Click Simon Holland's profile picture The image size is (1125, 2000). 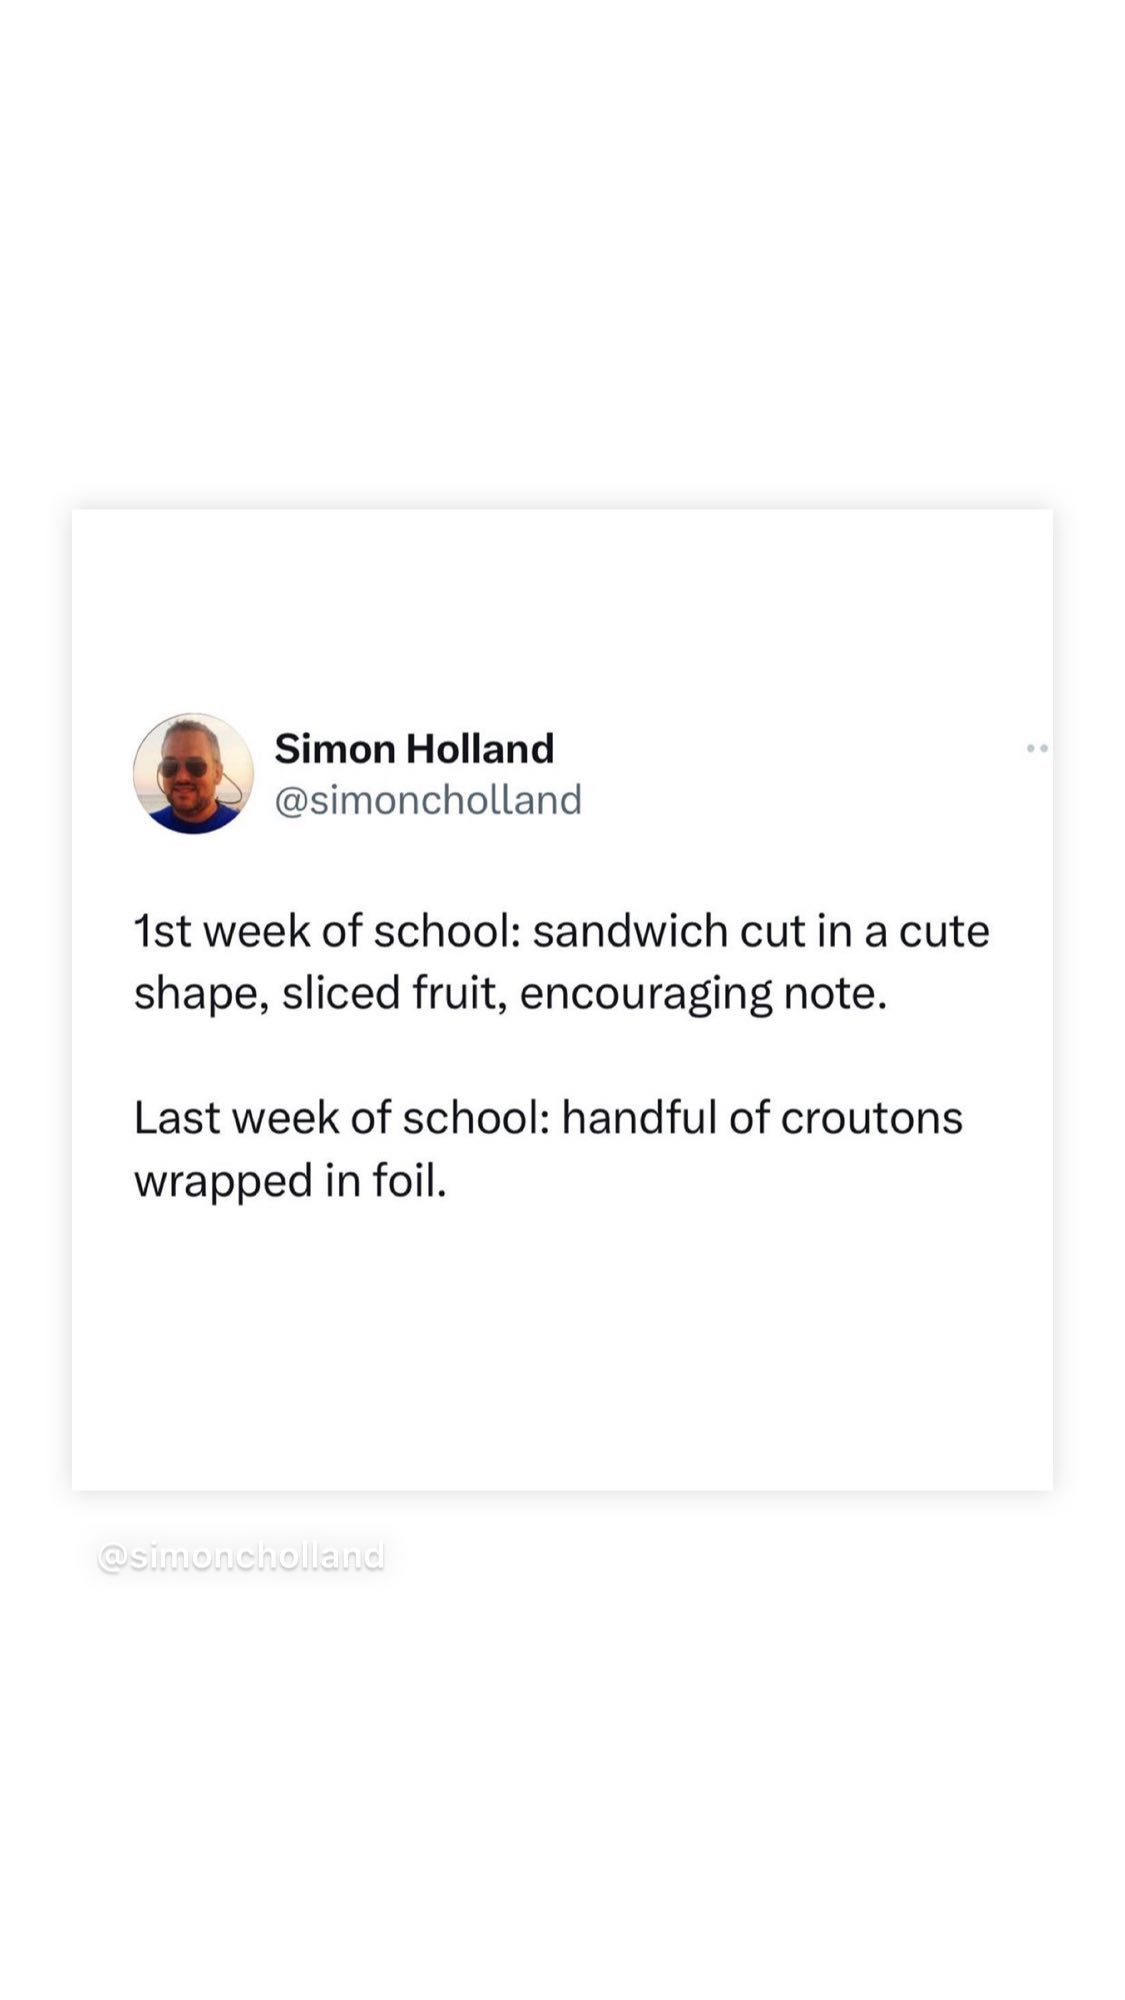pyautogui.click(x=193, y=773)
